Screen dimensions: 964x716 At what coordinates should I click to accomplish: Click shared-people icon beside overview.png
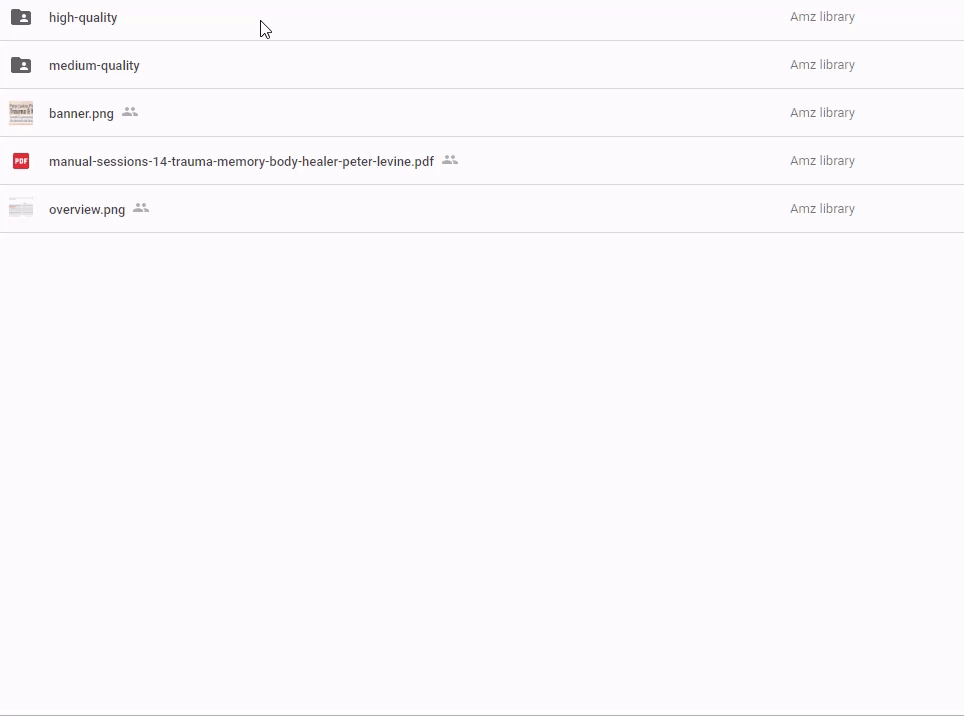(141, 208)
